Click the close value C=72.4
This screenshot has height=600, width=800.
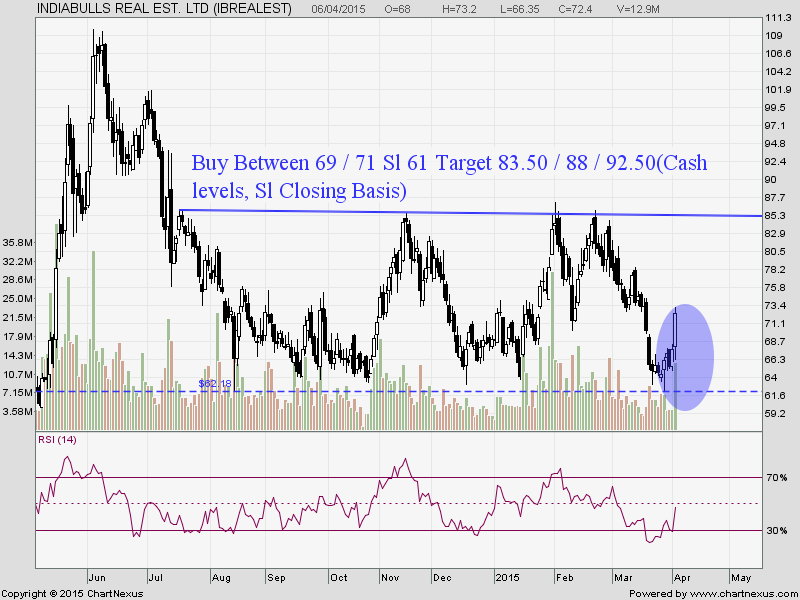click(x=575, y=9)
